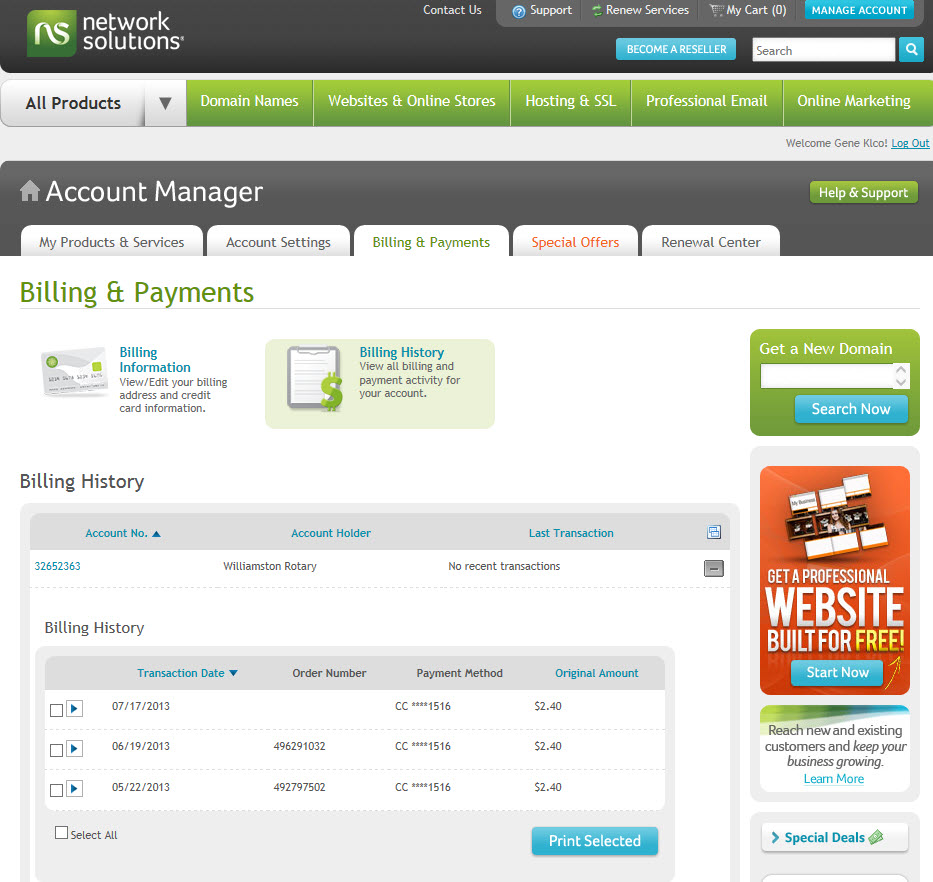Check the box for the 06/19/2013 transaction

[57, 750]
